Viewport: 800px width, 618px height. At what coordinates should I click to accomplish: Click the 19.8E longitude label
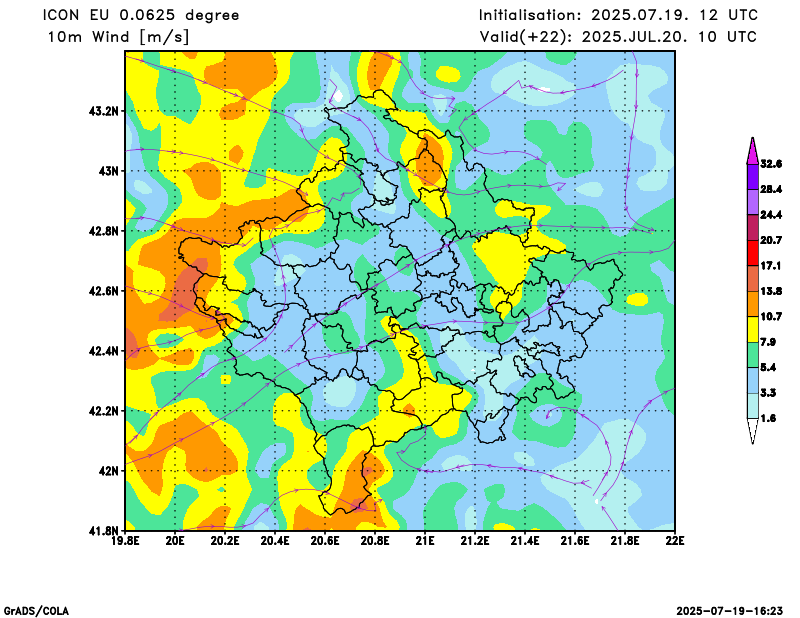click(126, 540)
